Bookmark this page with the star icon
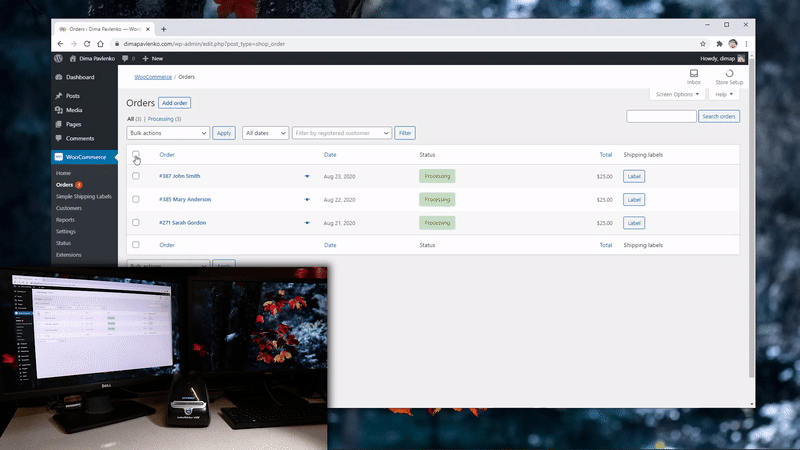 (703, 44)
